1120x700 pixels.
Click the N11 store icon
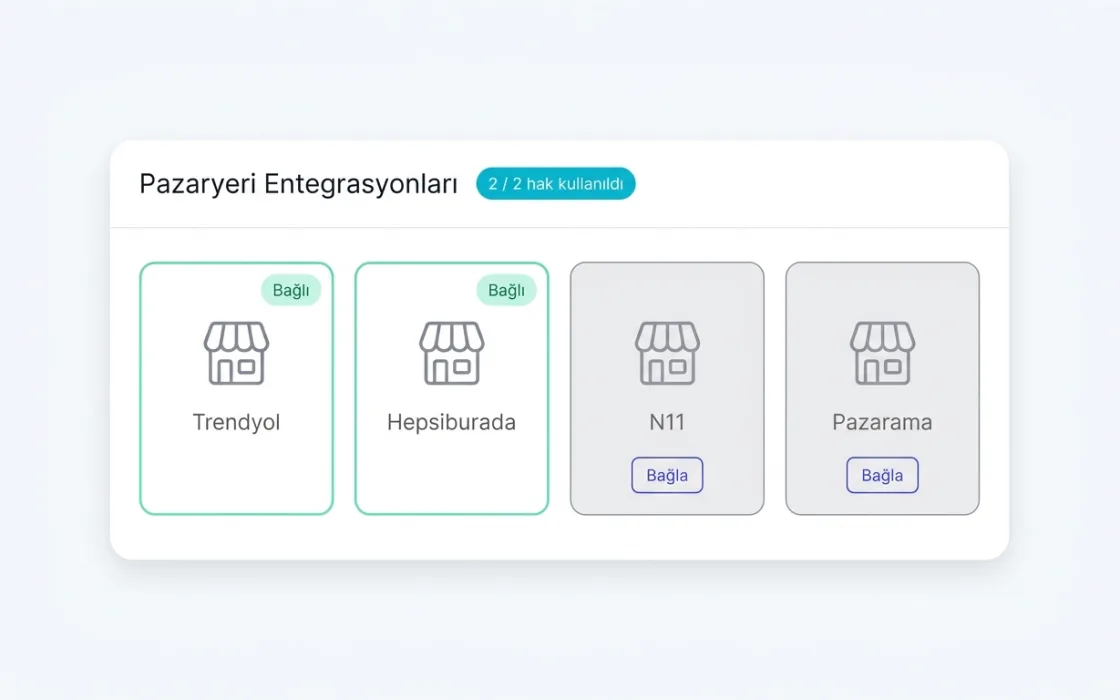667,353
